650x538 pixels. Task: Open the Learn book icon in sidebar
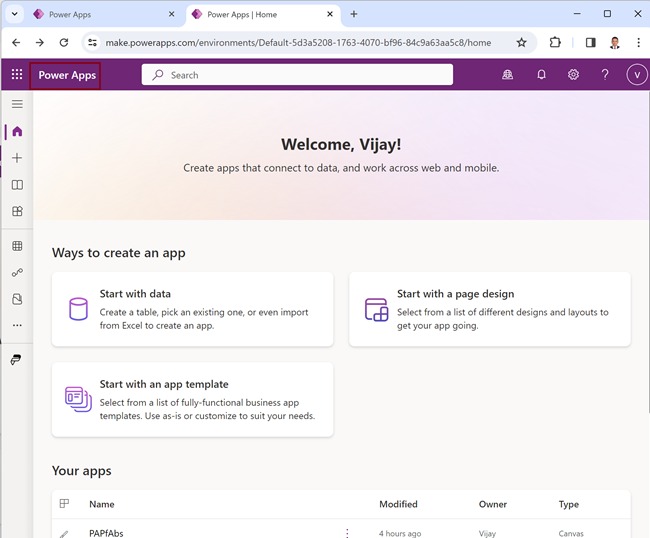pyautogui.click(x=17, y=185)
